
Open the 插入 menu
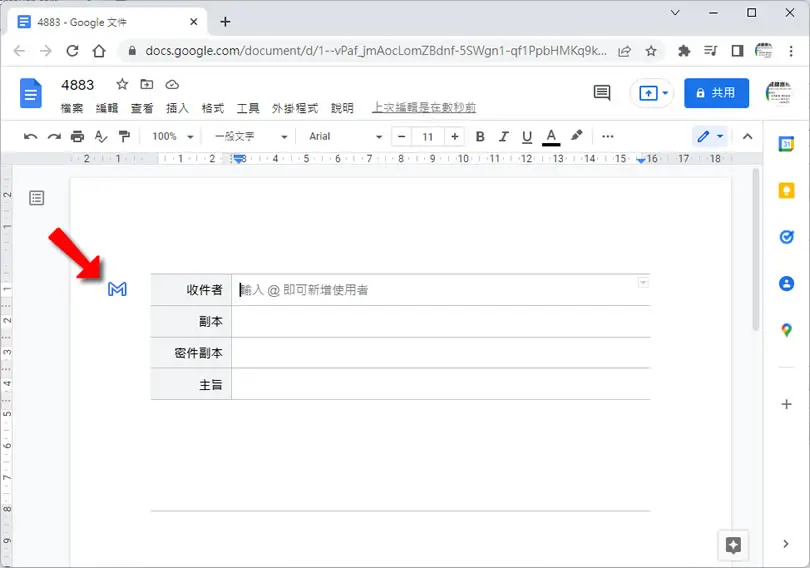(177, 108)
